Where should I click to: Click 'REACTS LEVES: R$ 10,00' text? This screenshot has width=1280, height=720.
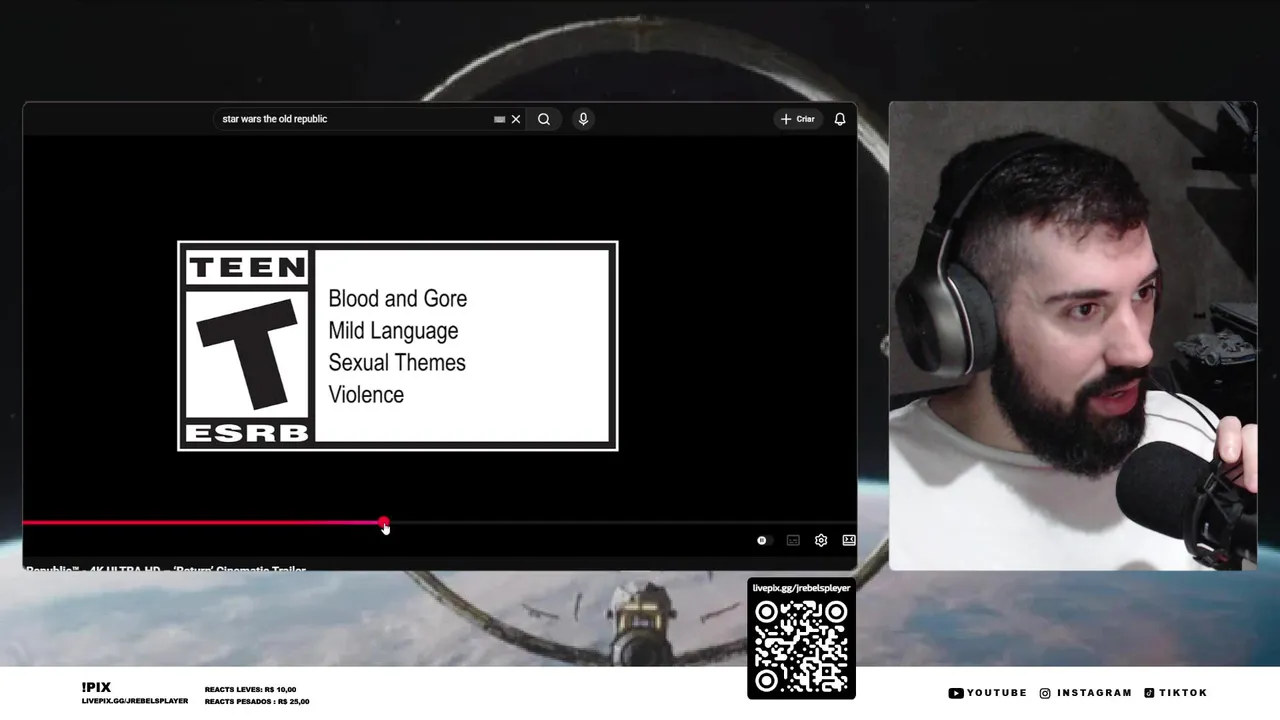250,689
